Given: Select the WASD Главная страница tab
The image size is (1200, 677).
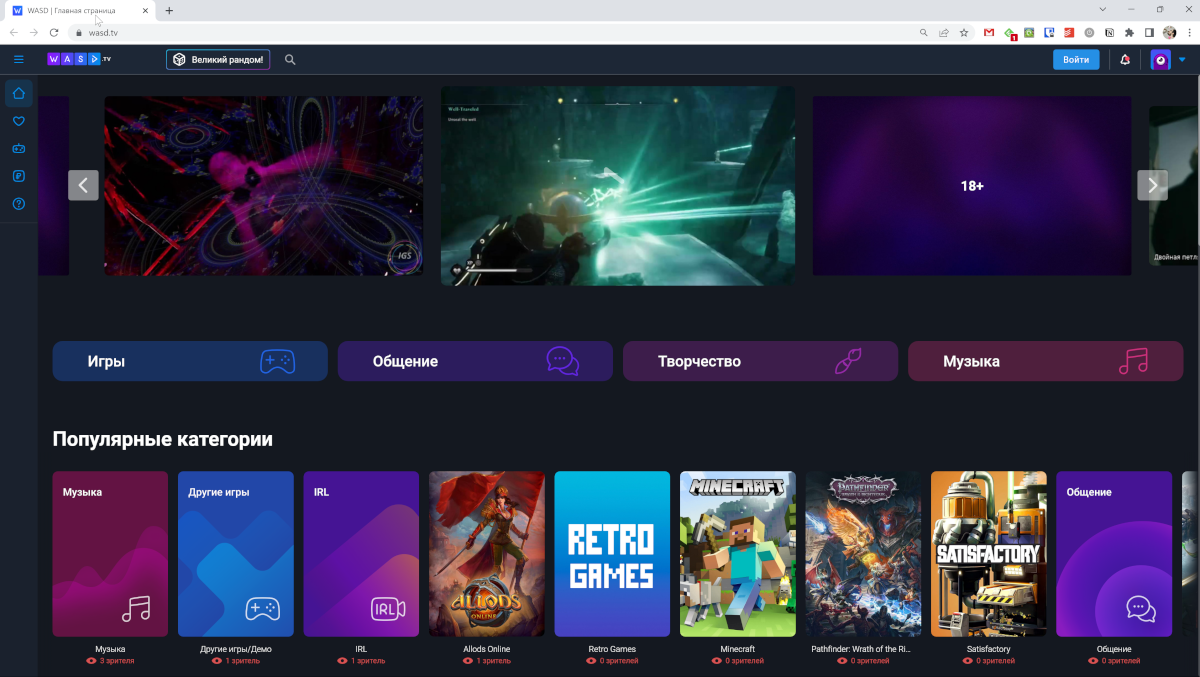Looking at the screenshot, I should point(81,10).
